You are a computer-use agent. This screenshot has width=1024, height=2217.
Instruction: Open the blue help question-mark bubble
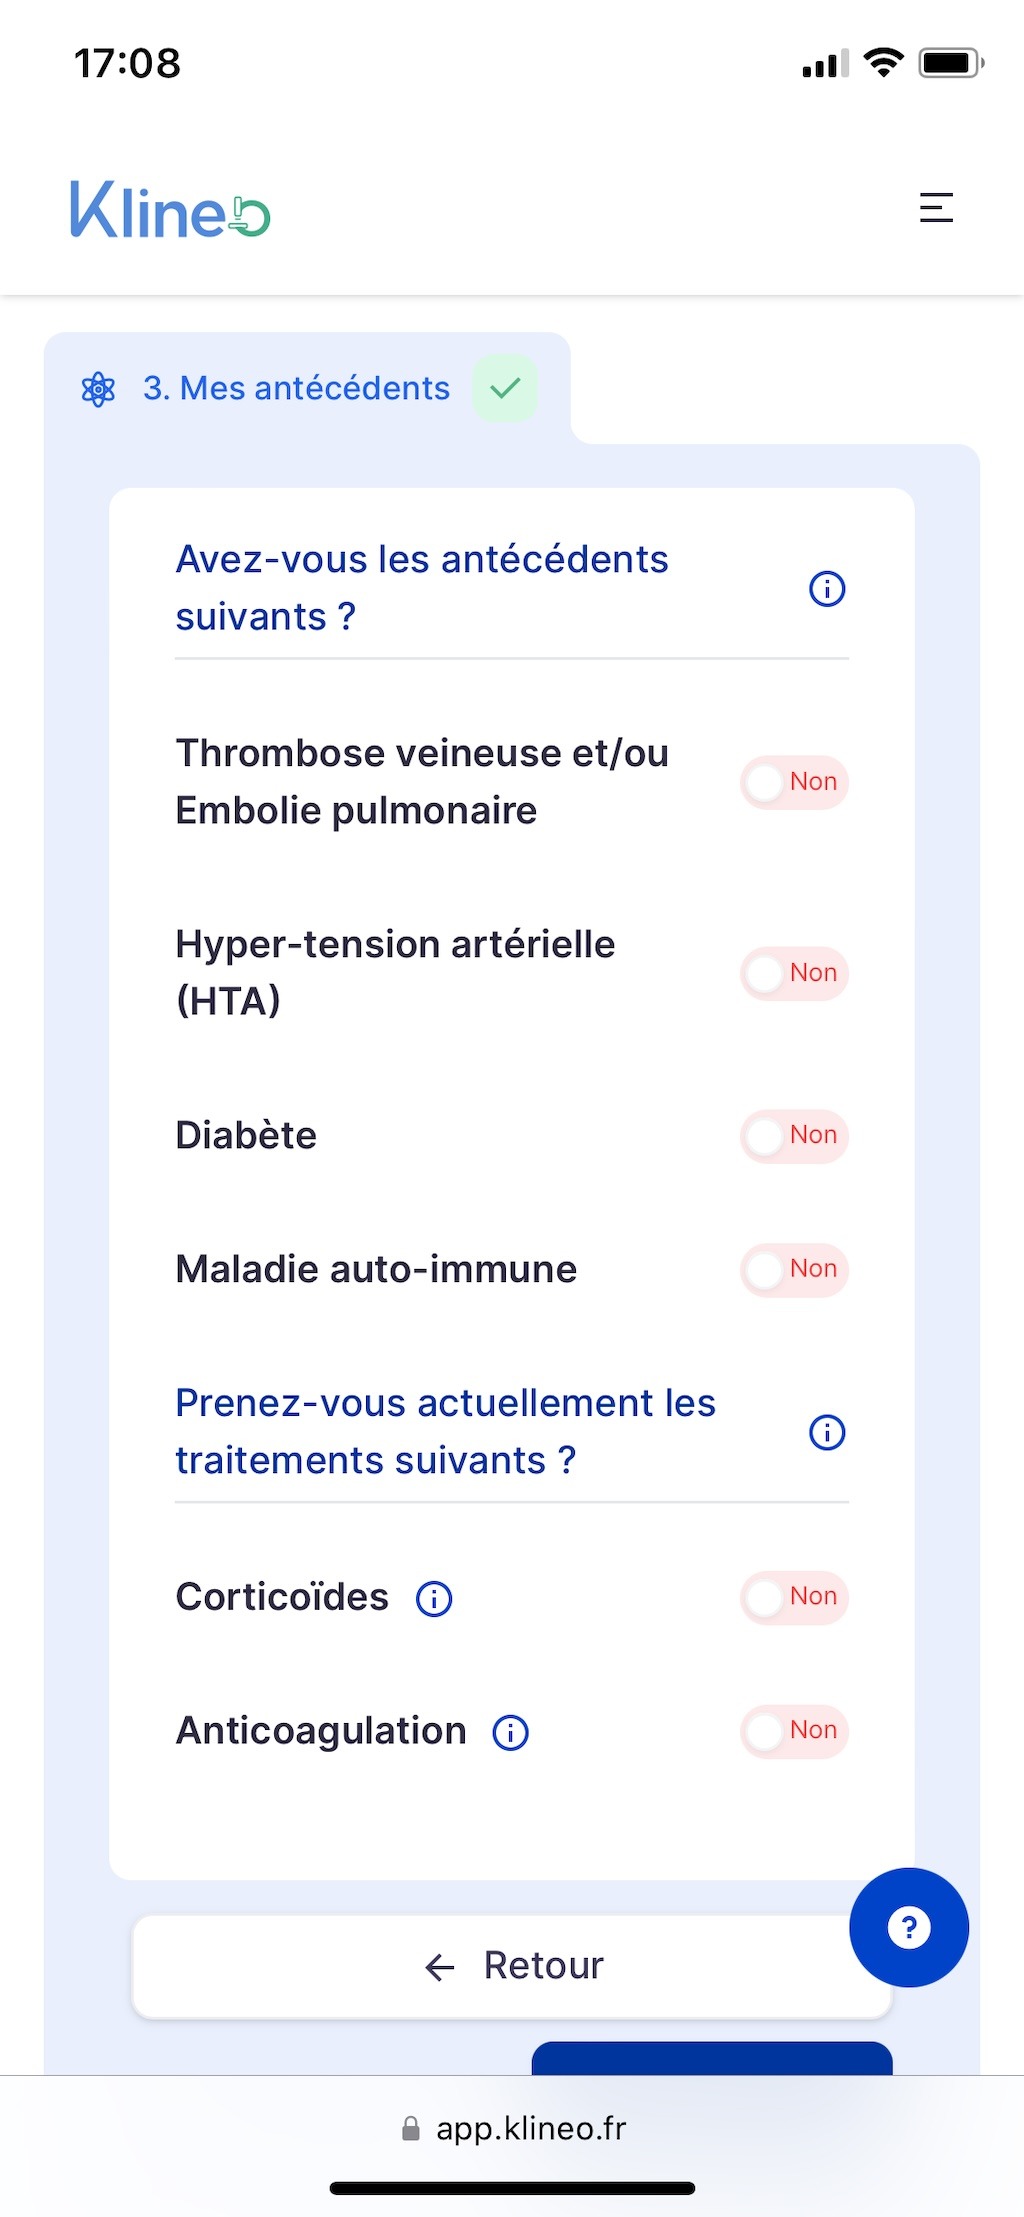908,1927
